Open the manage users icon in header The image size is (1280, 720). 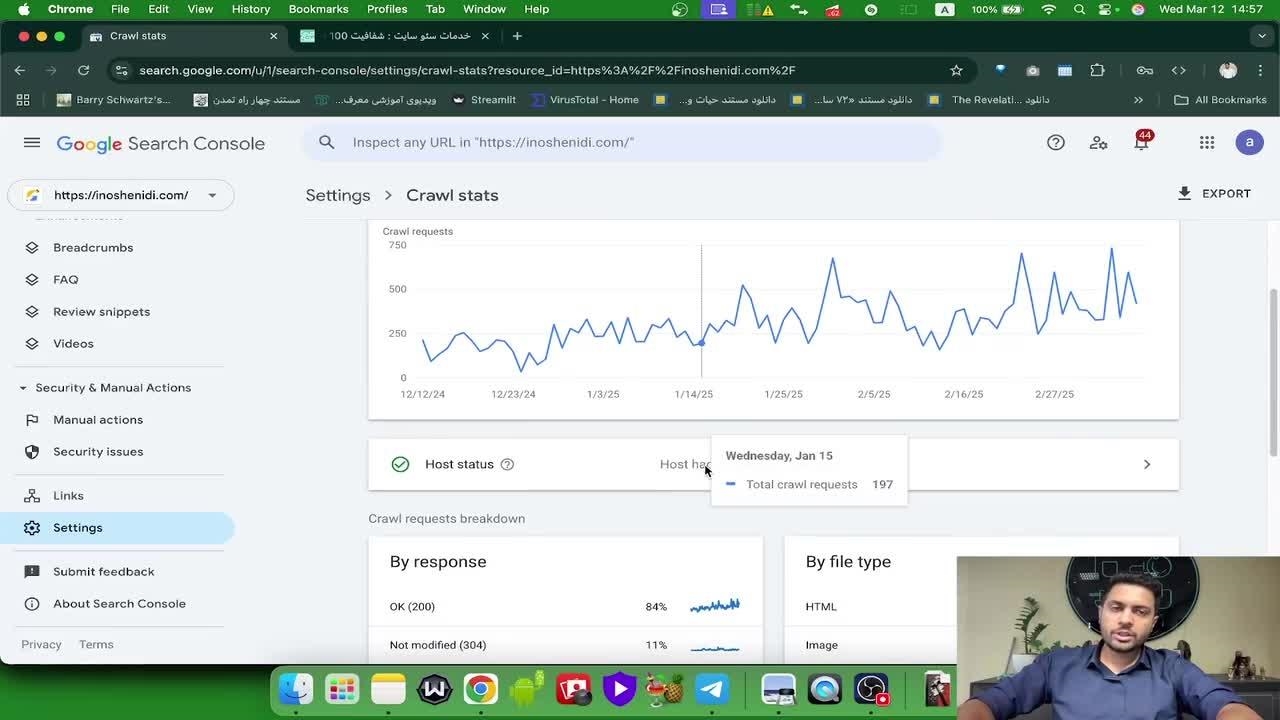[x=1098, y=143]
